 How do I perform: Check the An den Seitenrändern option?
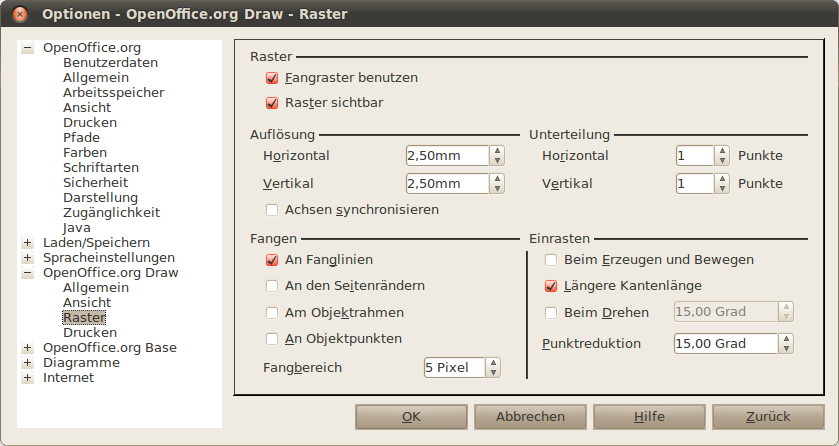click(x=271, y=286)
